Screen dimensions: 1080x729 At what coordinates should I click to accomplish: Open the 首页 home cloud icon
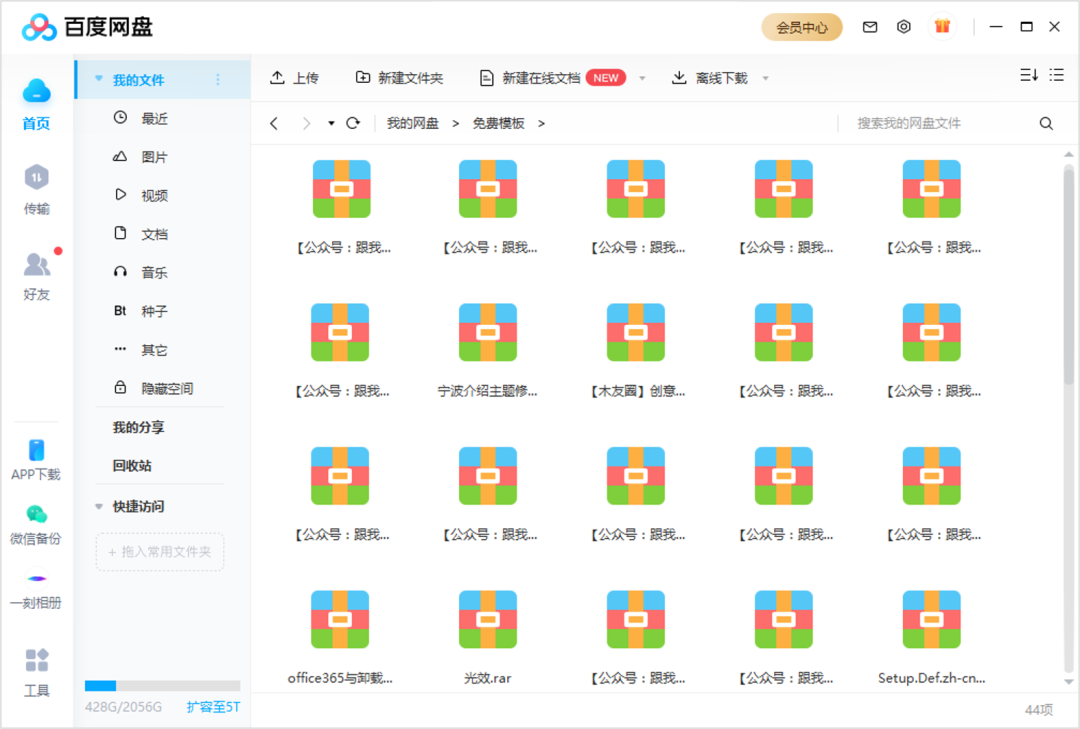(37, 92)
